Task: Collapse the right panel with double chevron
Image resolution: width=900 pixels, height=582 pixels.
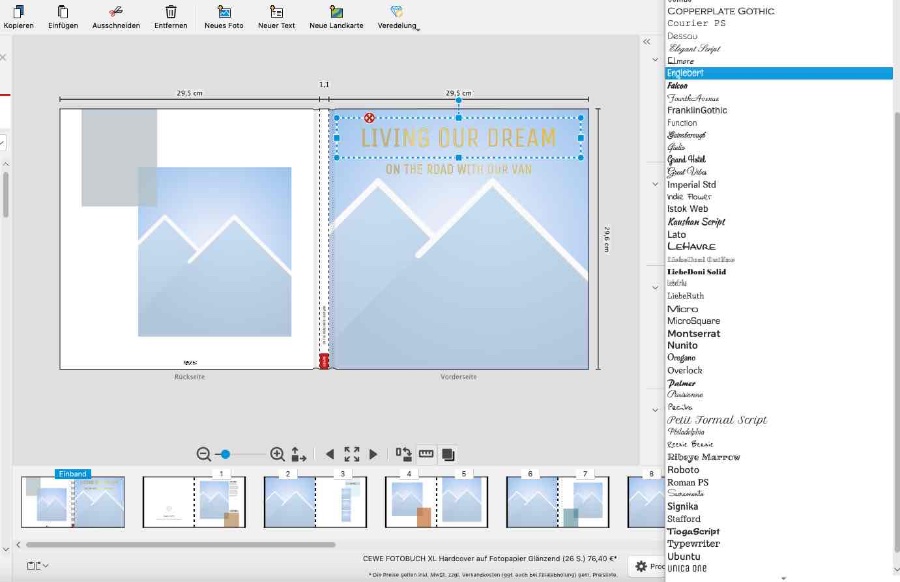Action: click(x=646, y=42)
